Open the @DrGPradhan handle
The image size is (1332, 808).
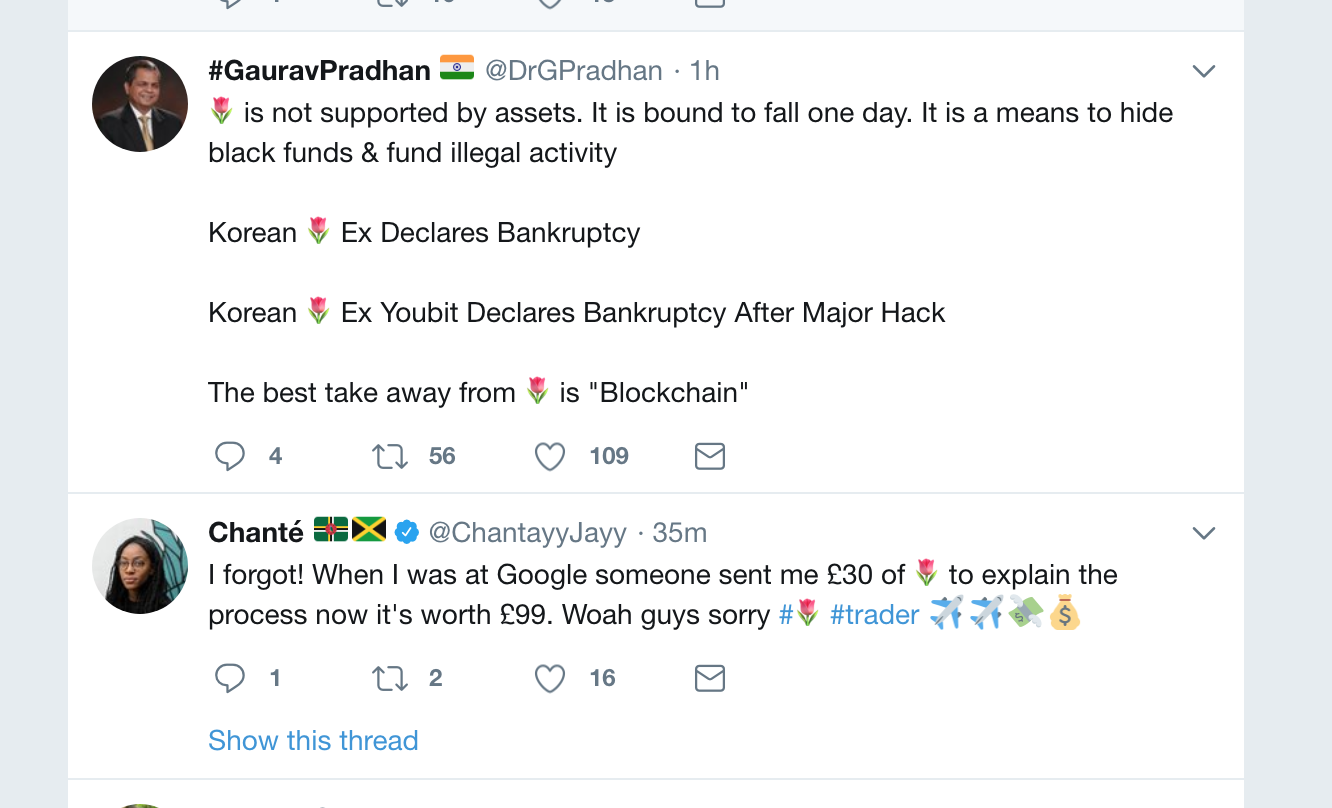pyautogui.click(x=574, y=71)
